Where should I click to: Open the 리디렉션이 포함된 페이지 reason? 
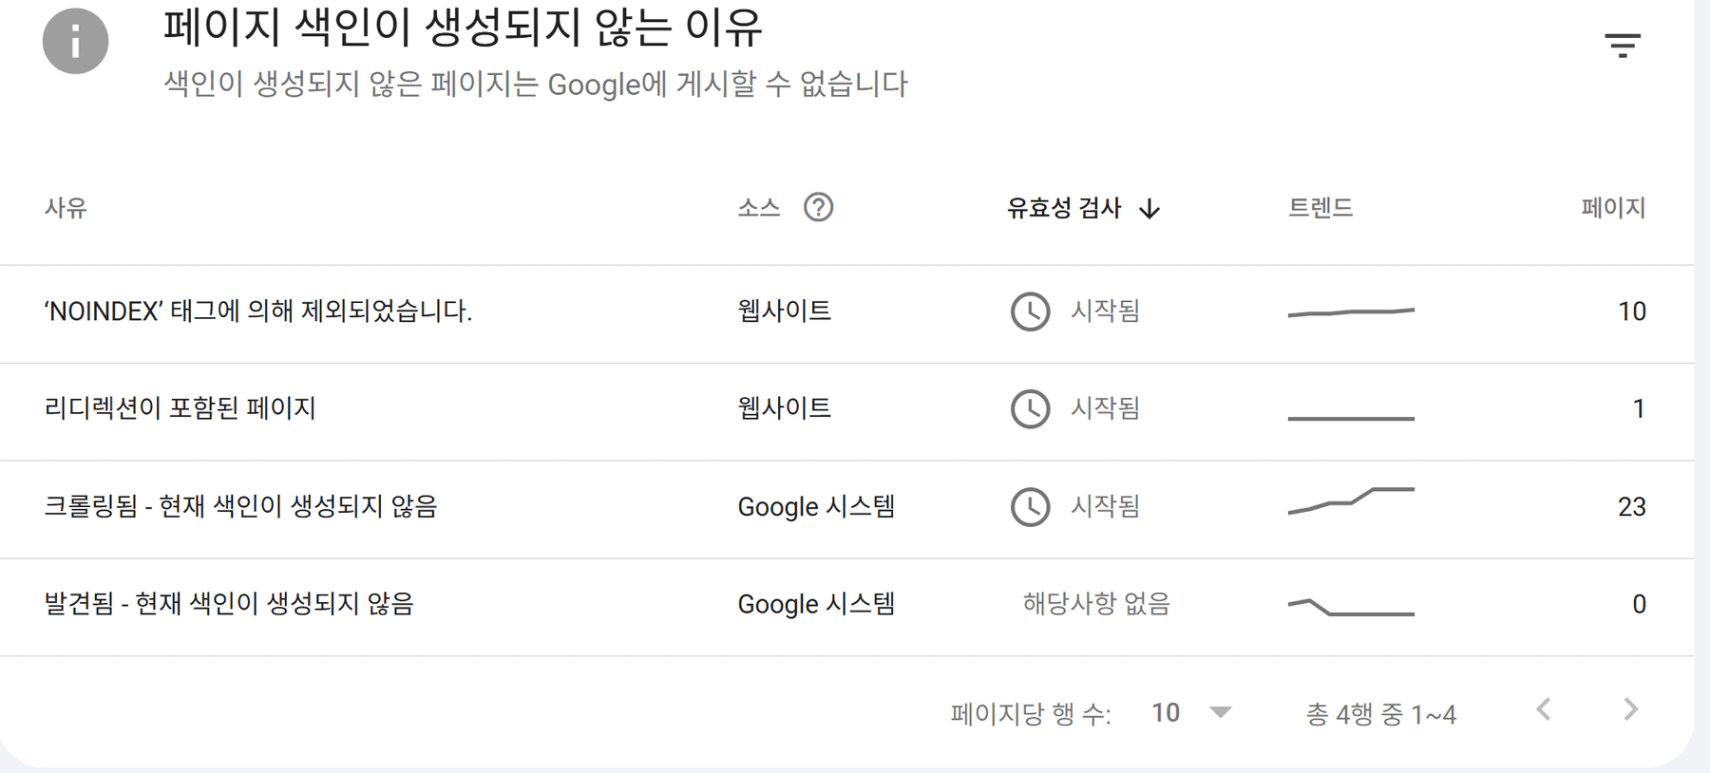click(x=180, y=408)
